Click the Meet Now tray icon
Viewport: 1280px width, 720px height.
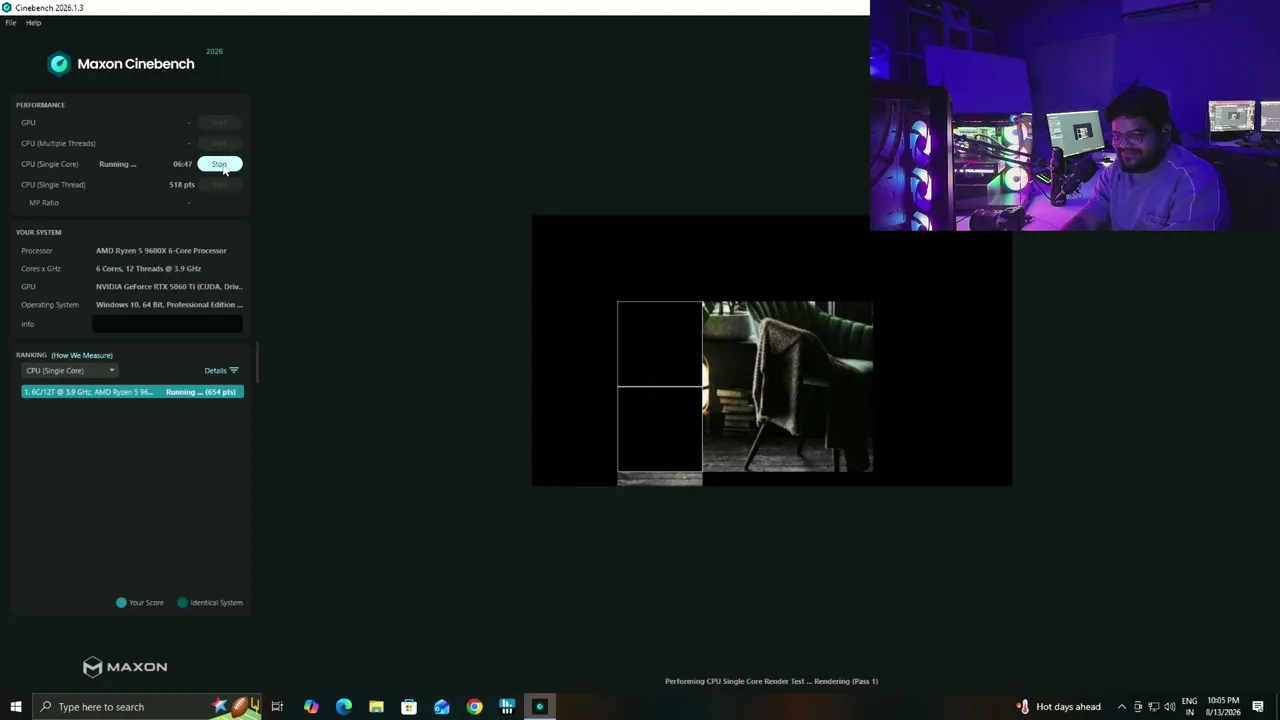coord(1137,707)
